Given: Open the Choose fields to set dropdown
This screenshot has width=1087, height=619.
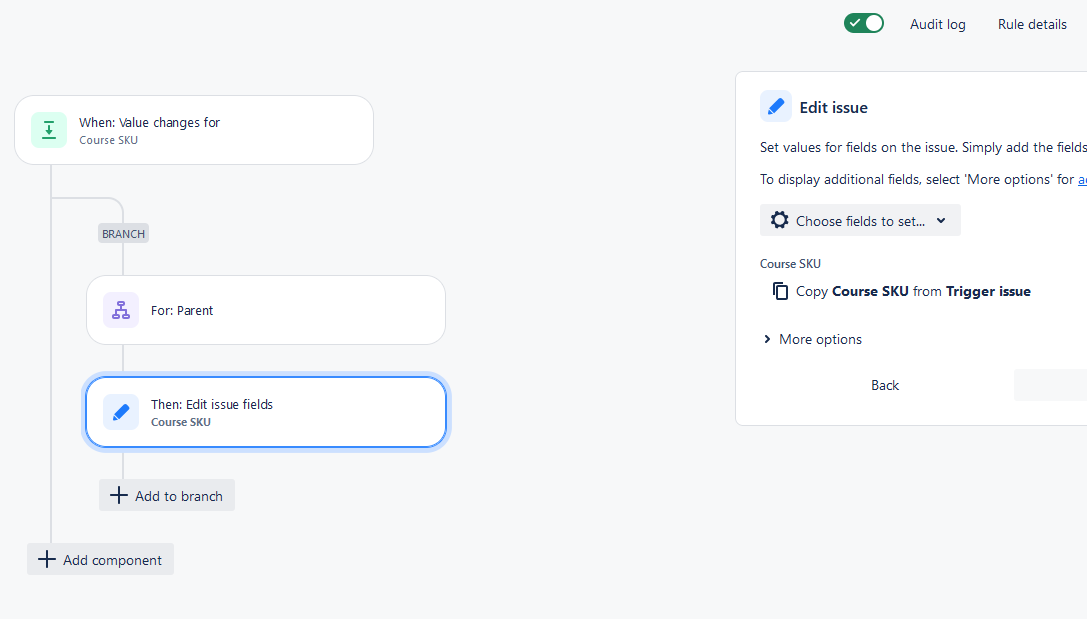Looking at the screenshot, I should [x=860, y=220].
